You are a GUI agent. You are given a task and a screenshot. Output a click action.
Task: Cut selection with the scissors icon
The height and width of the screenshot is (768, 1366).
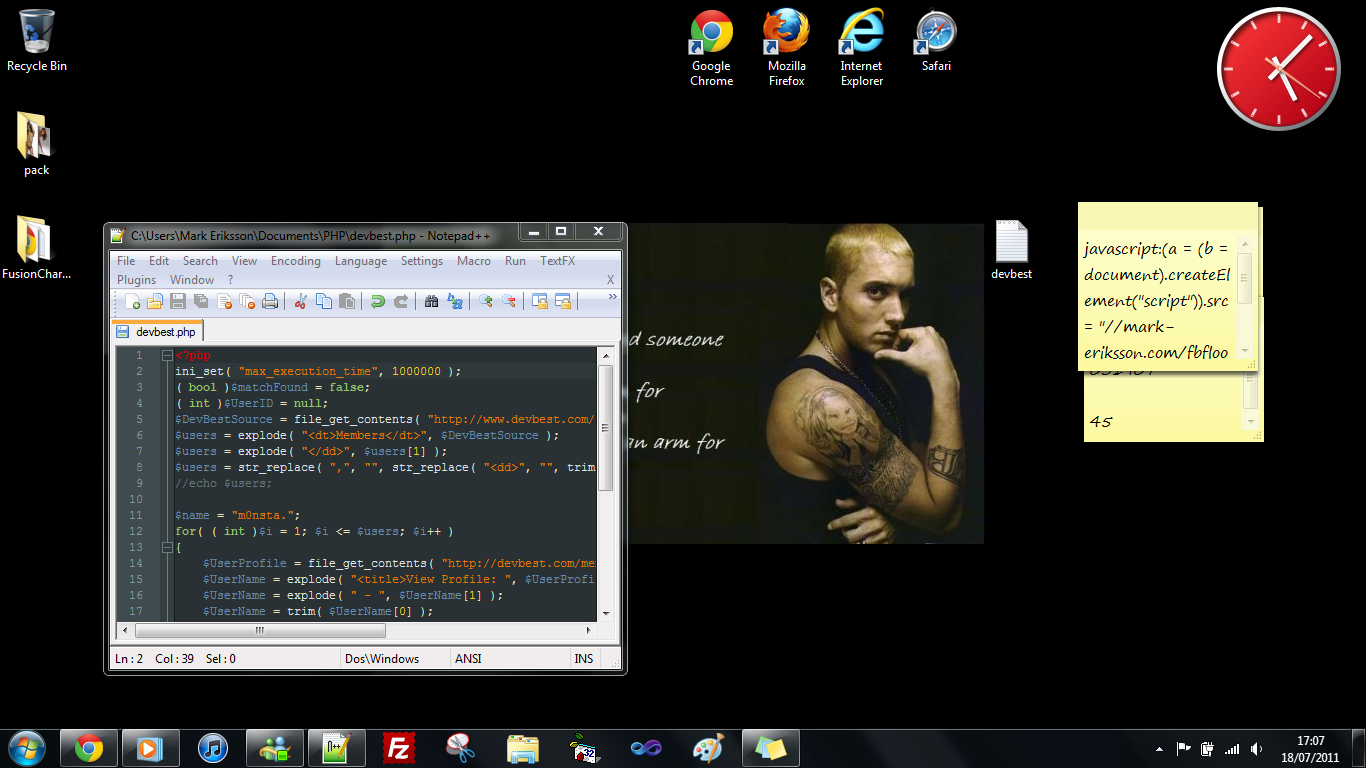[300, 301]
